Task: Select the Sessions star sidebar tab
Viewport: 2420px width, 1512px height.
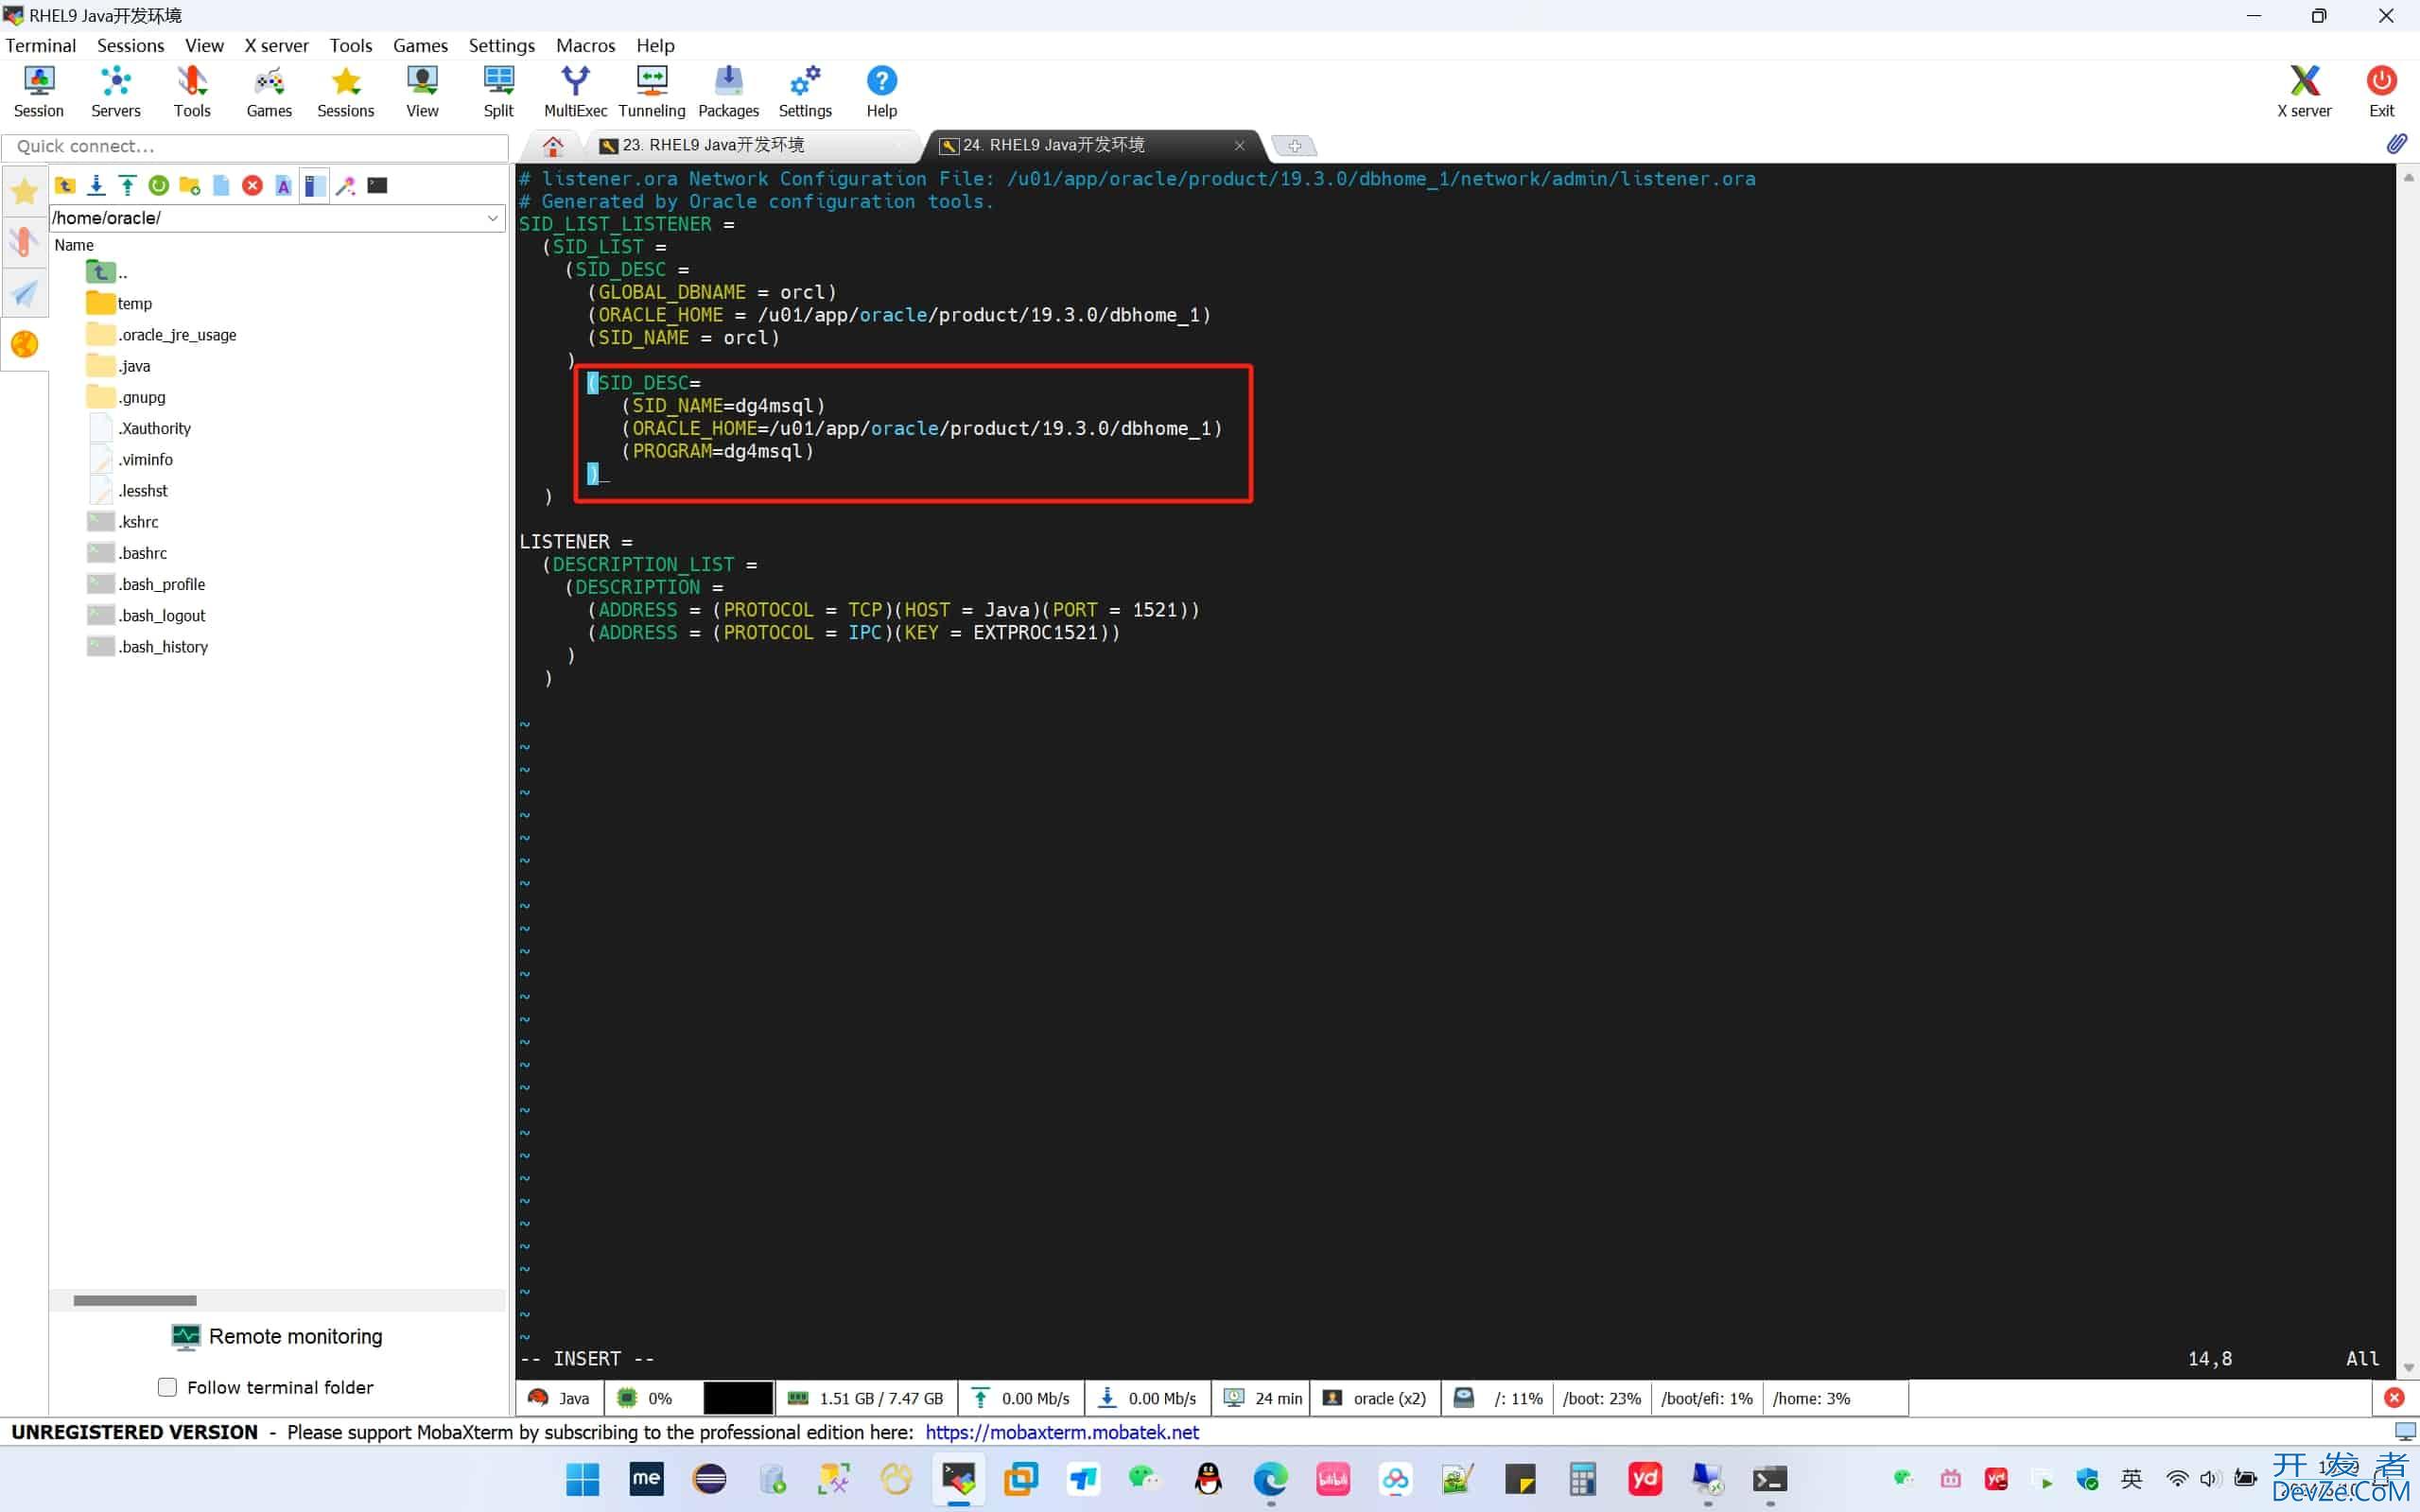Action: (24, 191)
